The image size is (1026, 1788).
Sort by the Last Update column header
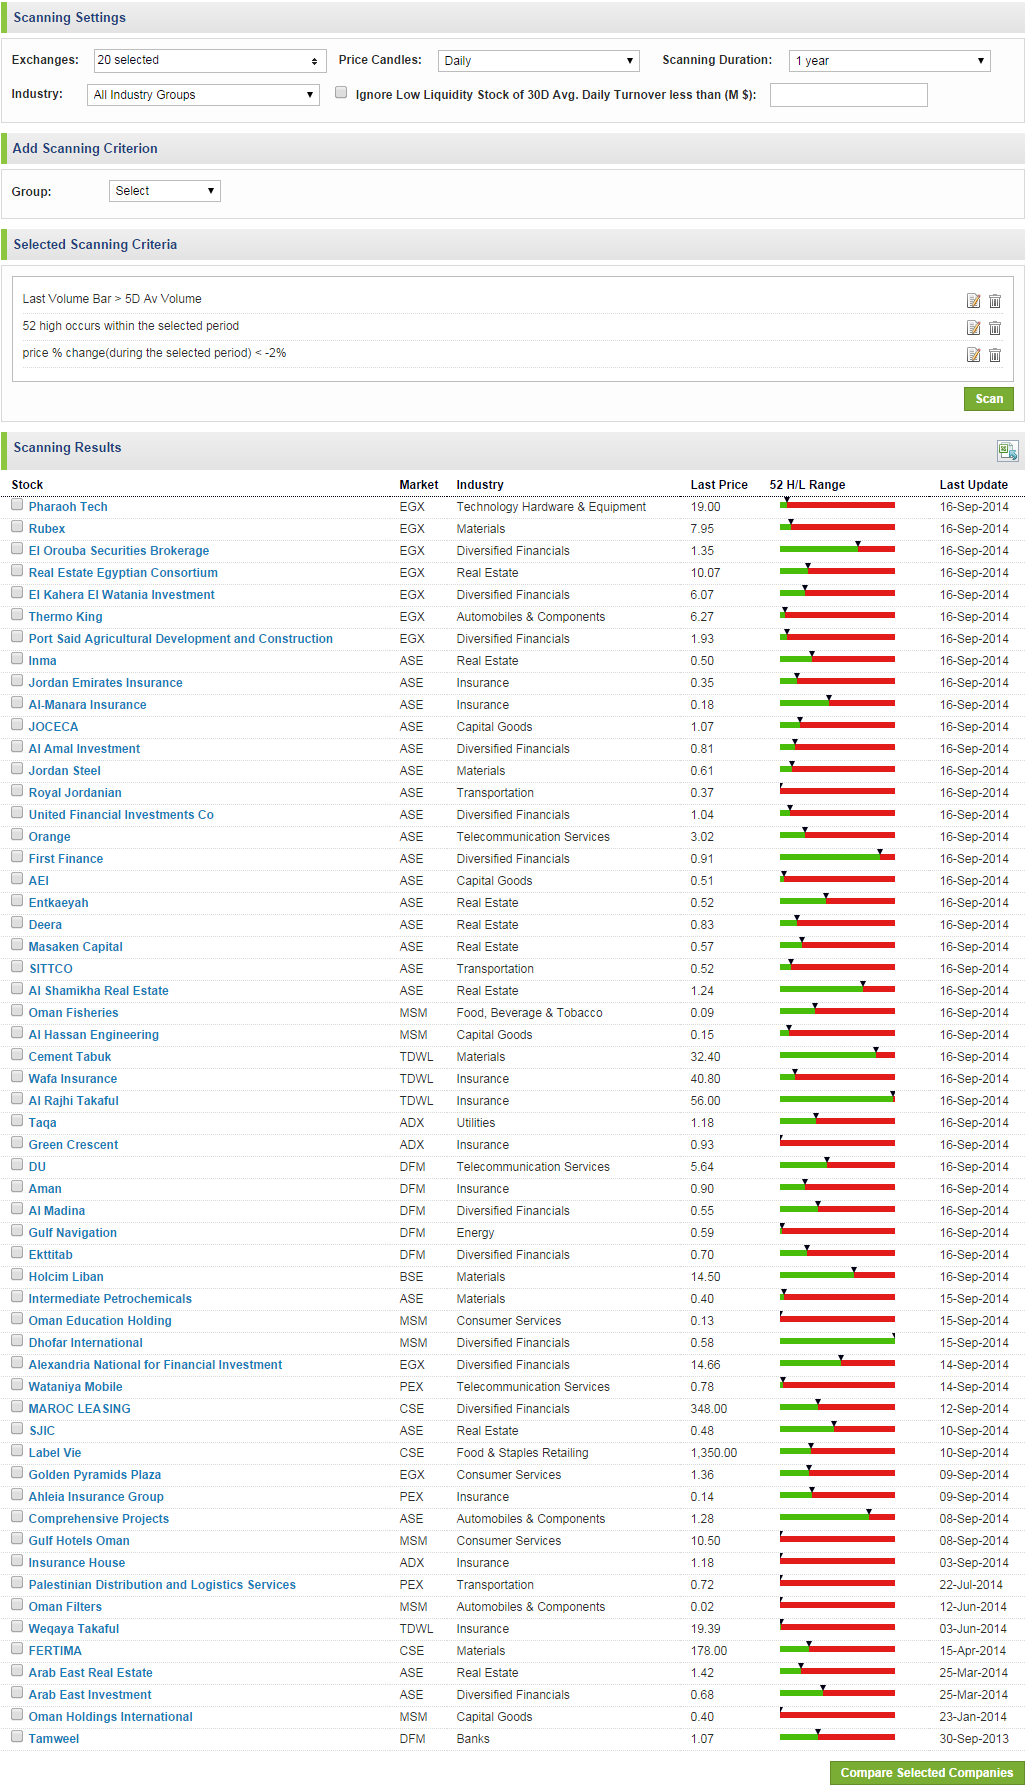click(974, 485)
